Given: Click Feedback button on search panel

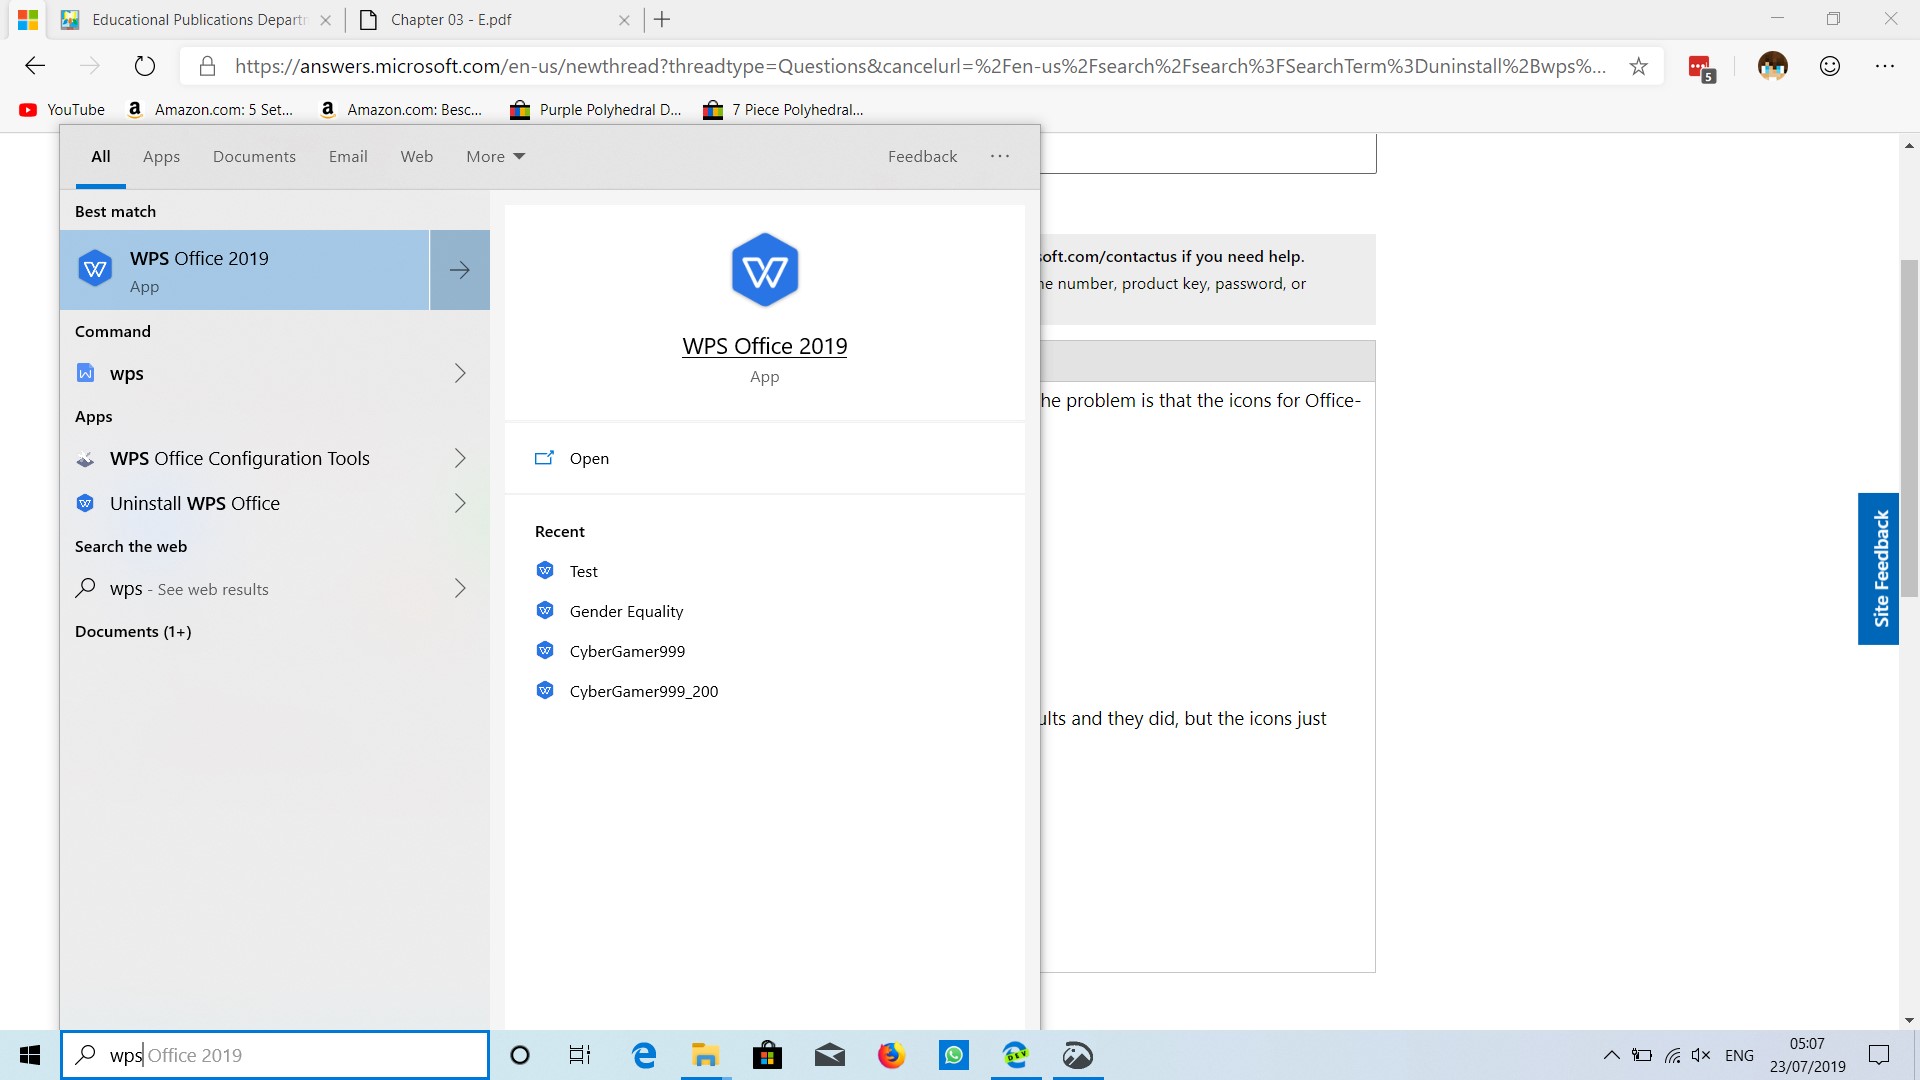Looking at the screenshot, I should click(923, 156).
